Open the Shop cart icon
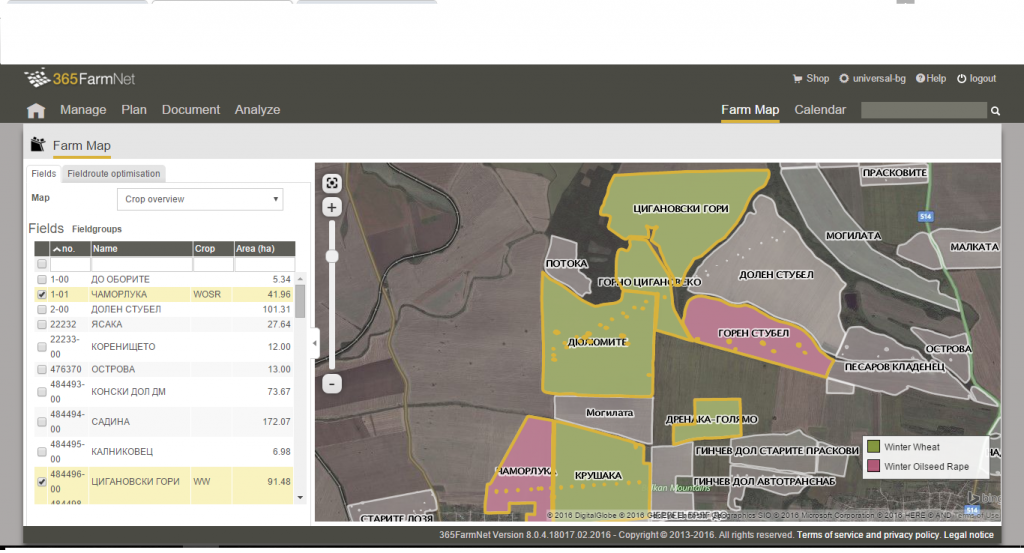This screenshot has width=1024, height=553. click(x=797, y=79)
